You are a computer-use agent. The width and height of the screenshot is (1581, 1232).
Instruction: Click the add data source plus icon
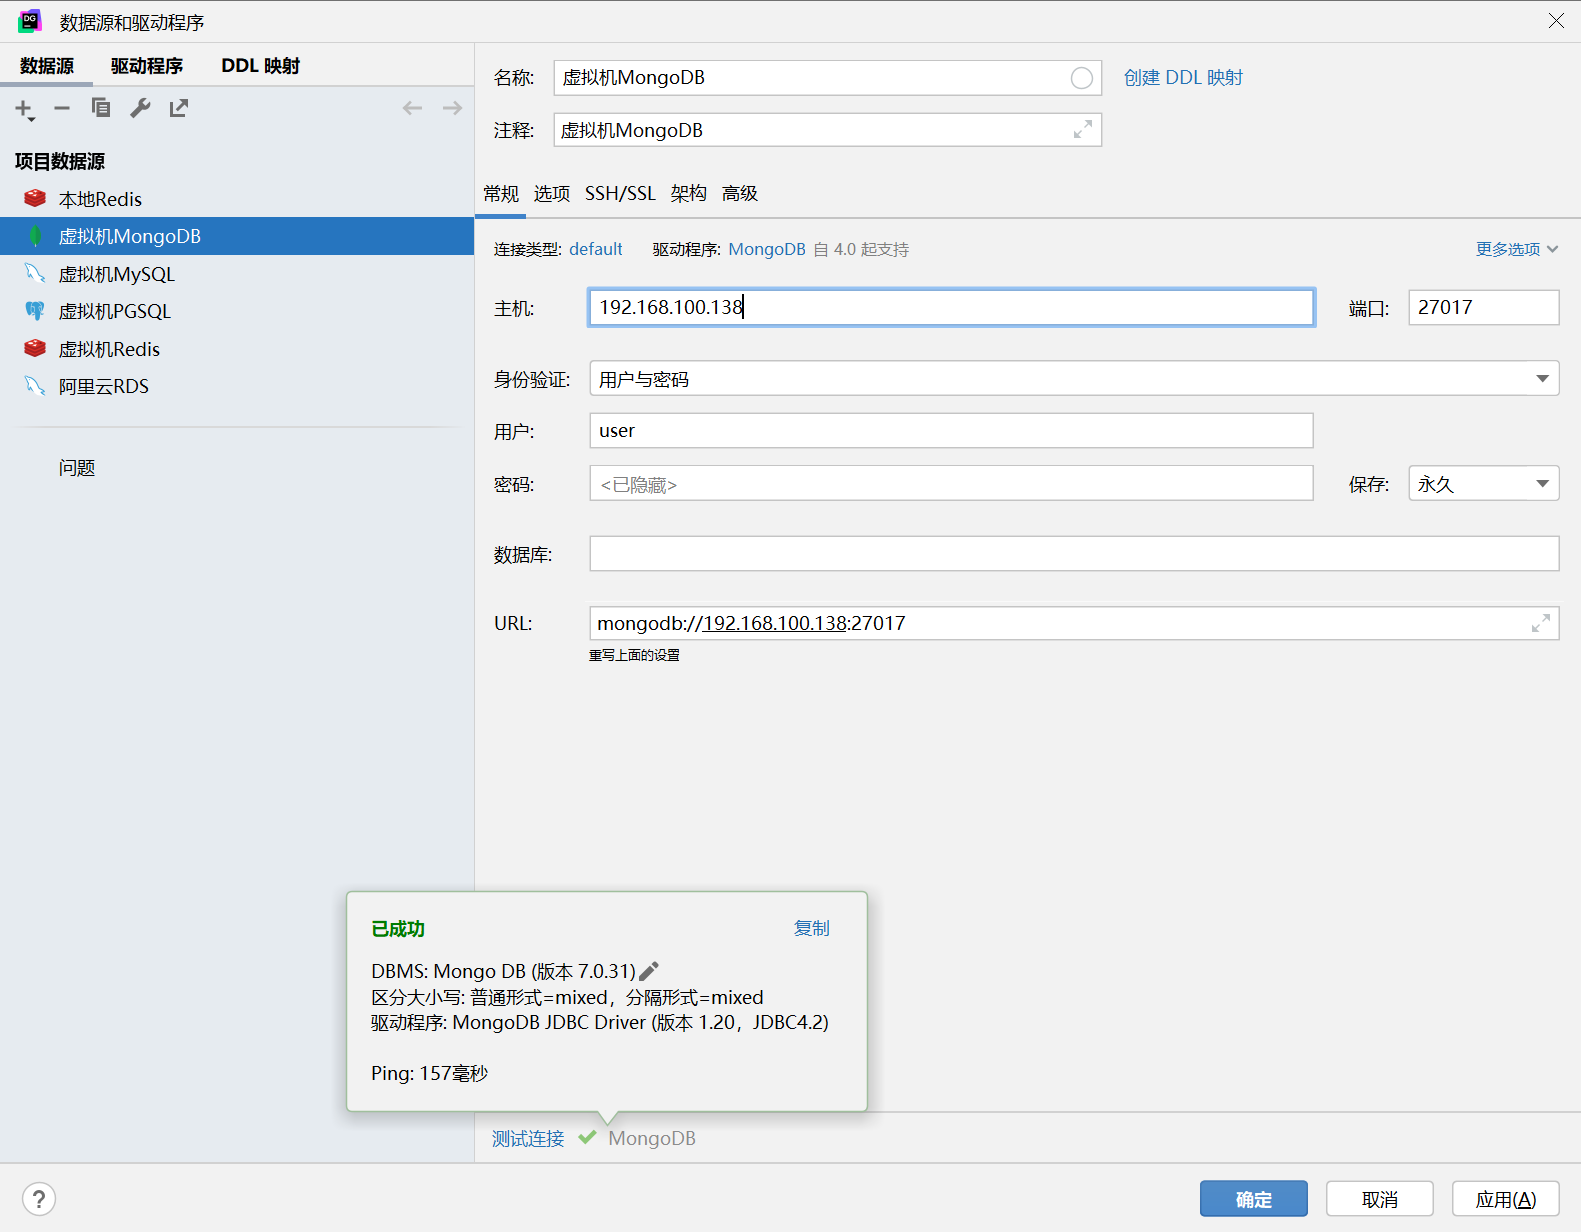(22, 108)
